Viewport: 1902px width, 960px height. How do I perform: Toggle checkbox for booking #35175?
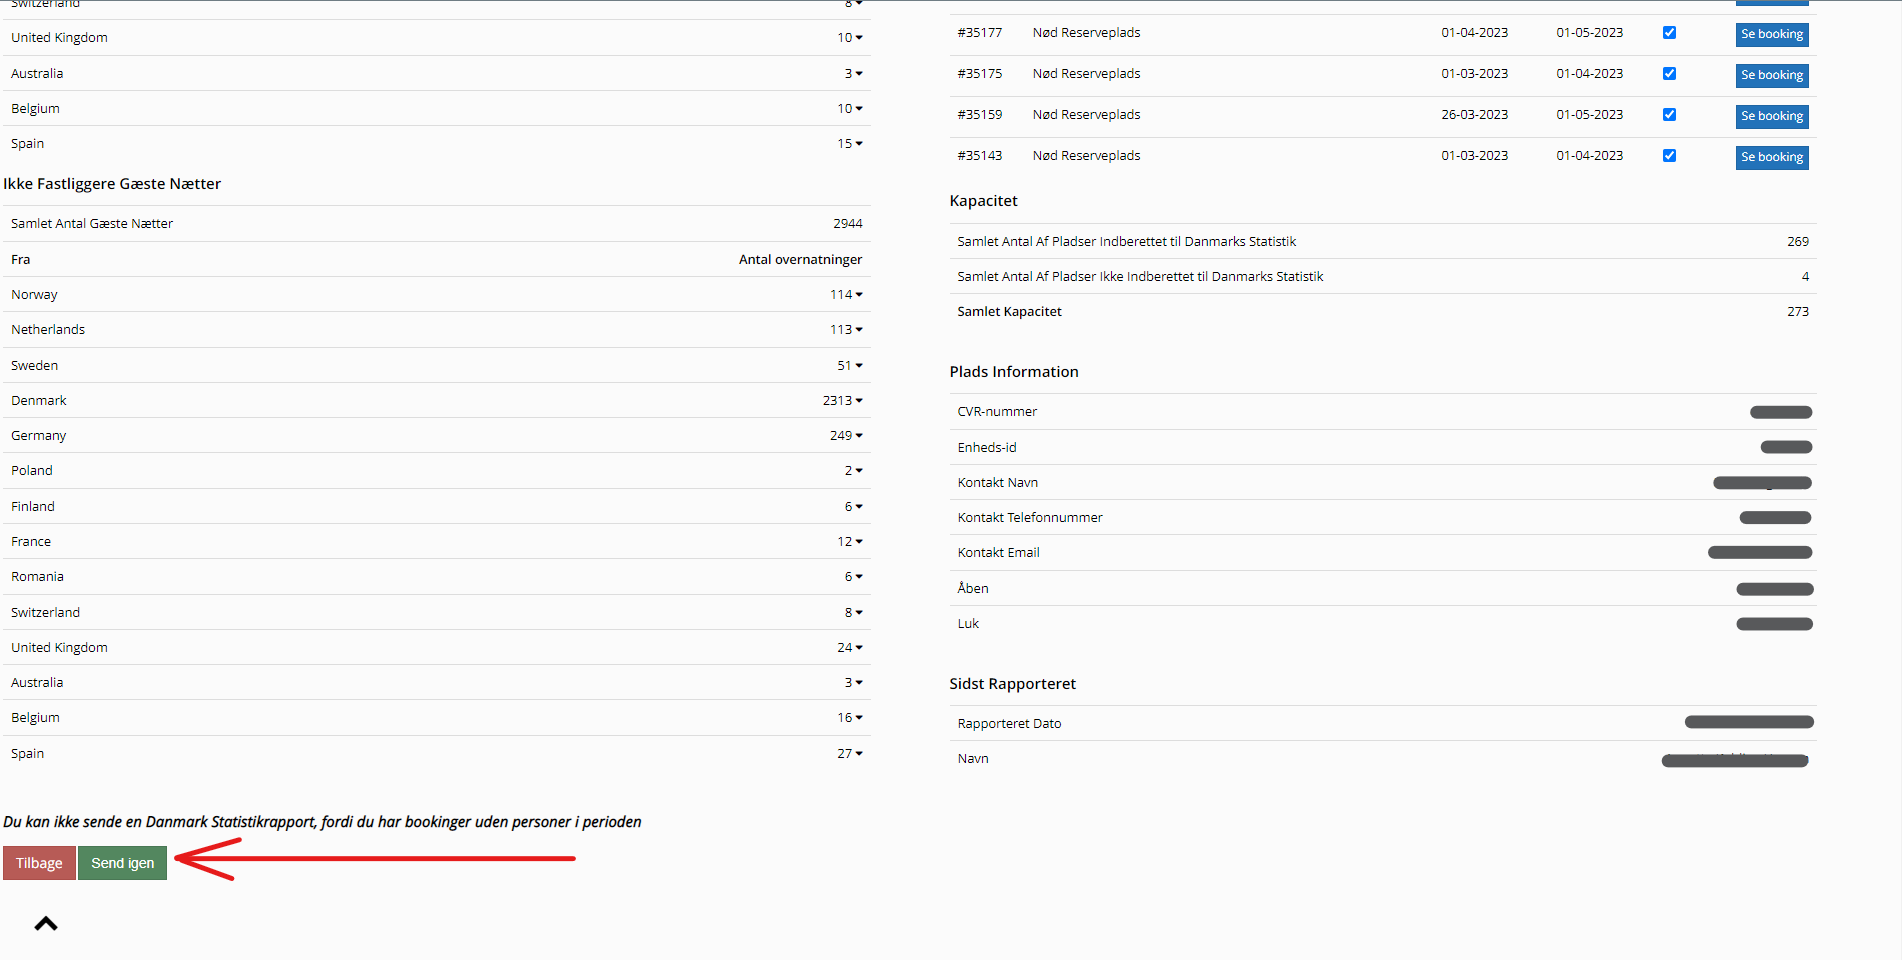pos(1669,74)
